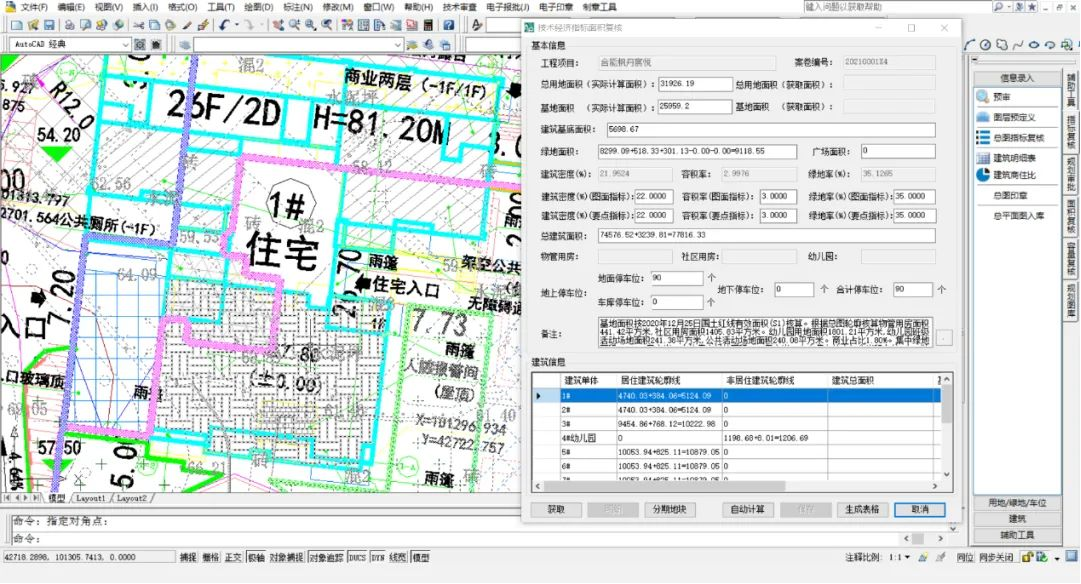Screen dimensions: 1081x584
Task: Open 建筑明细表 in the side panel
Action: [1013, 157]
